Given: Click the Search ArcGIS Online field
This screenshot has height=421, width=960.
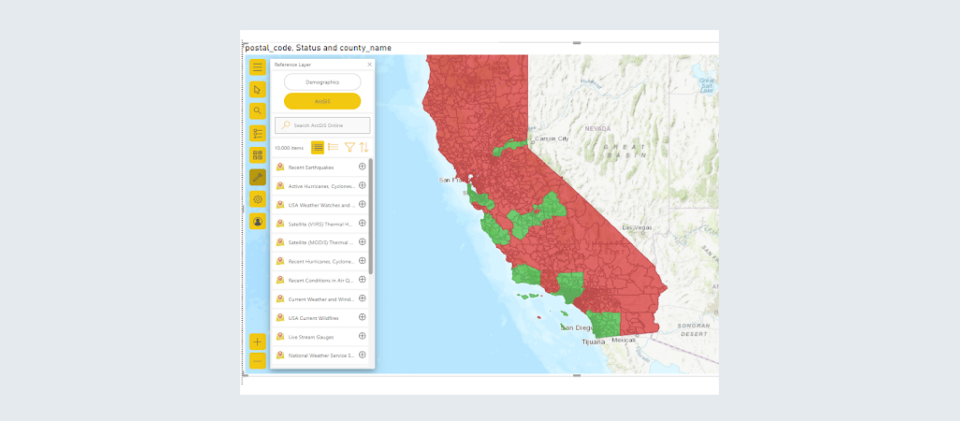Looking at the screenshot, I should [322, 125].
